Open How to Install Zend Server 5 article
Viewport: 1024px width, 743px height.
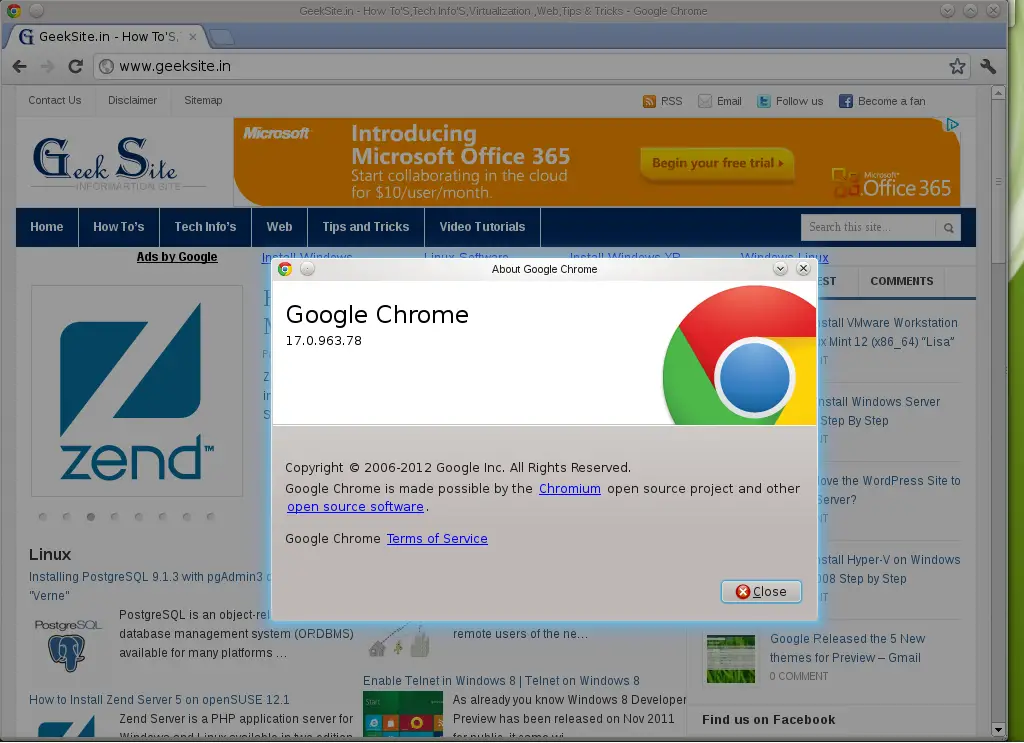tap(159, 700)
